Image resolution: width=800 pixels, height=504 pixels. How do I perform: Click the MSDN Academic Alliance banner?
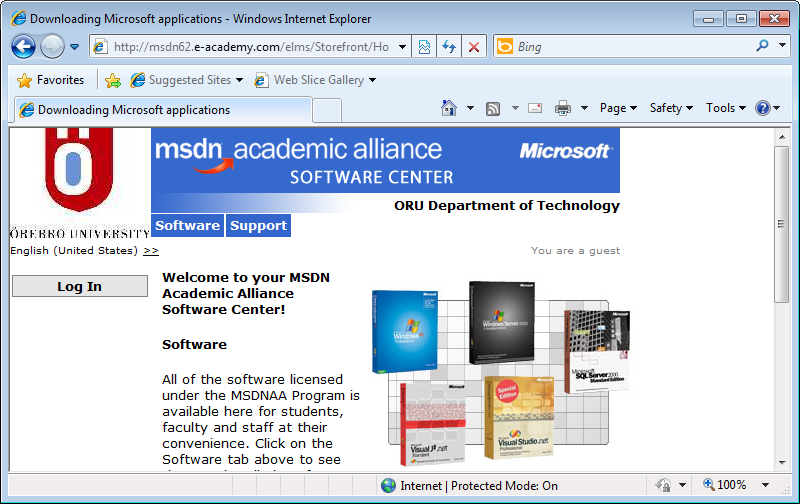385,160
